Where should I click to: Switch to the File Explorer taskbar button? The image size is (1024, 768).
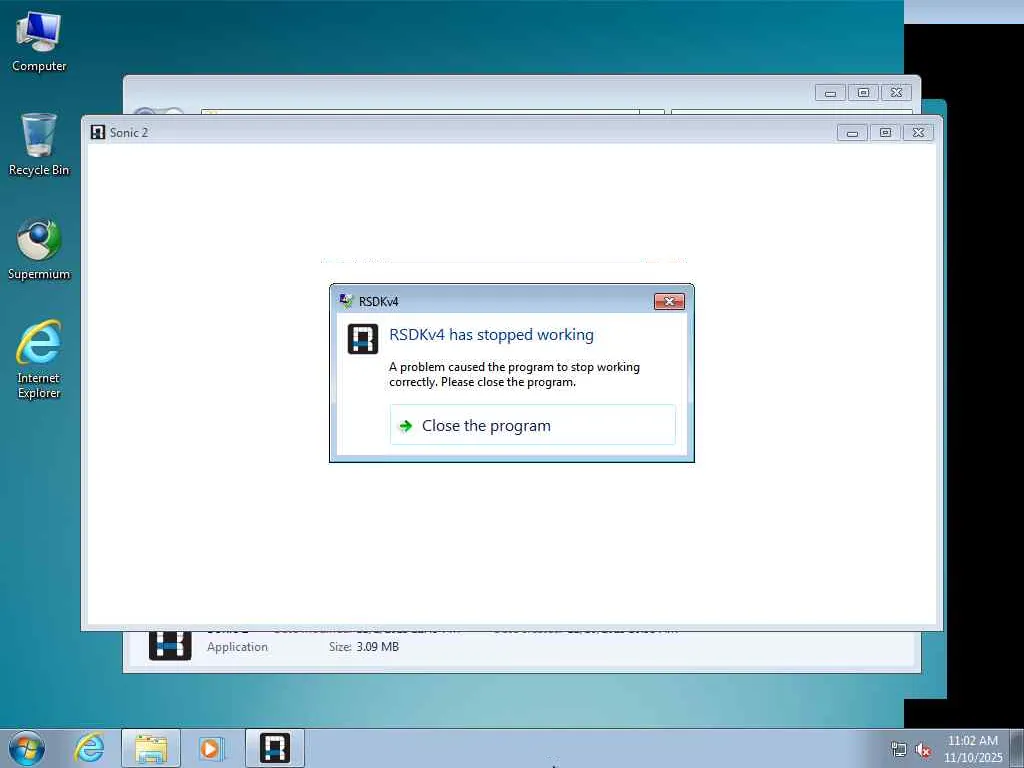[151, 748]
